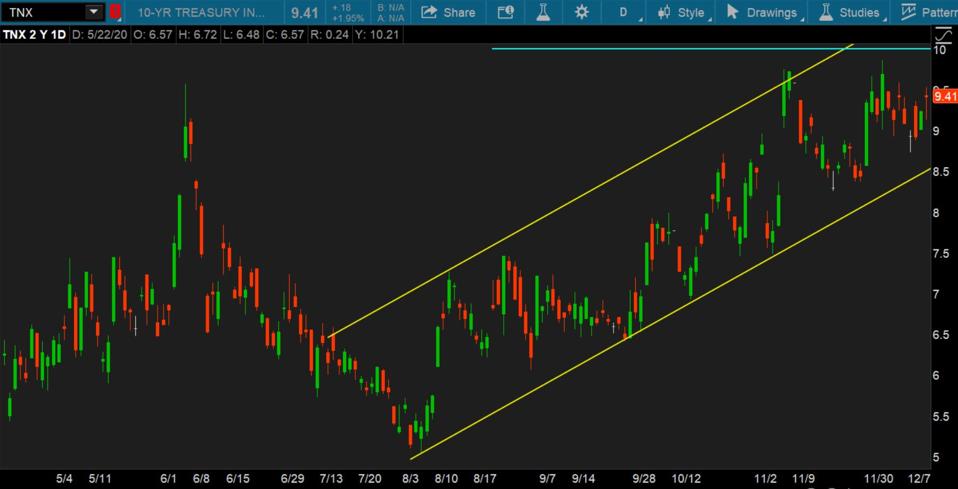958x489 pixels.
Task: Click the H: 6.72 high value
Action: tap(197, 35)
